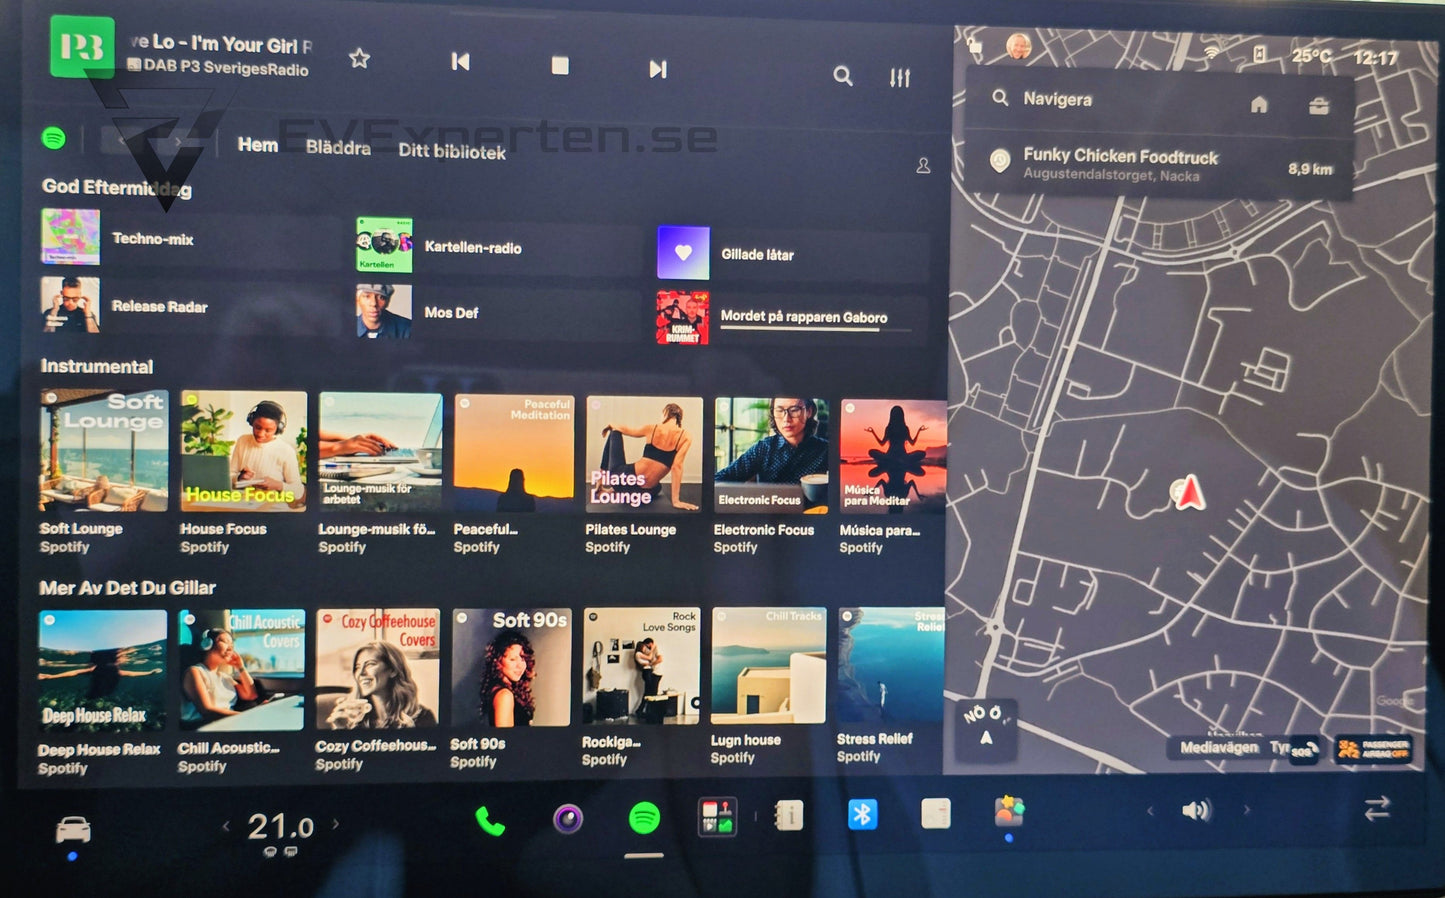Image resolution: width=1445 pixels, height=898 pixels.
Task: Tap the SOS emergency call icon
Action: [x=1304, y=749]
